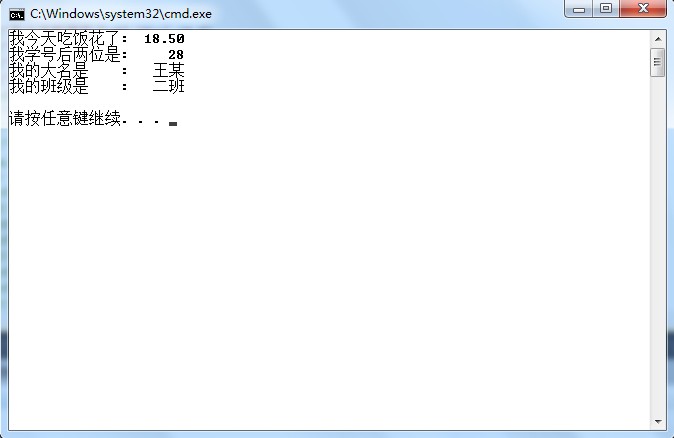
Task: Click the number 28 in the output
Action: click(x=176, y=55)
